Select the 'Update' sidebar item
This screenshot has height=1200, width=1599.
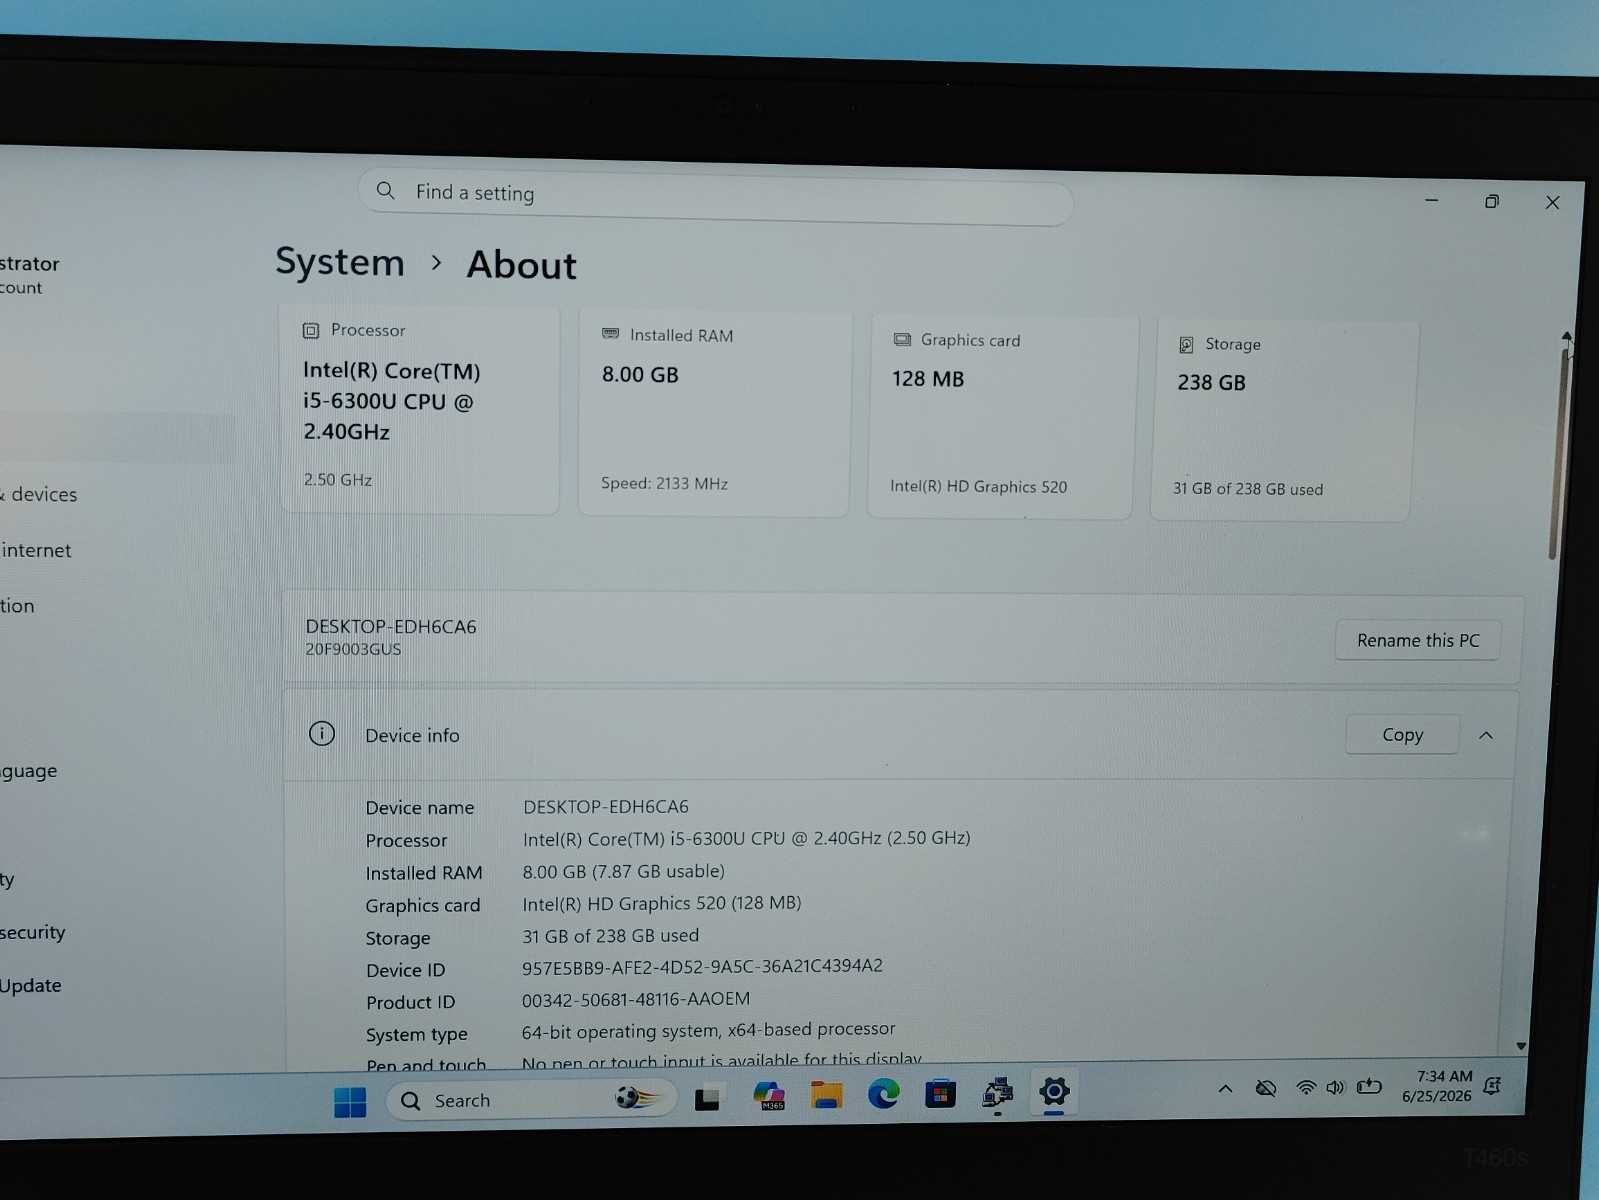[31, 985]
